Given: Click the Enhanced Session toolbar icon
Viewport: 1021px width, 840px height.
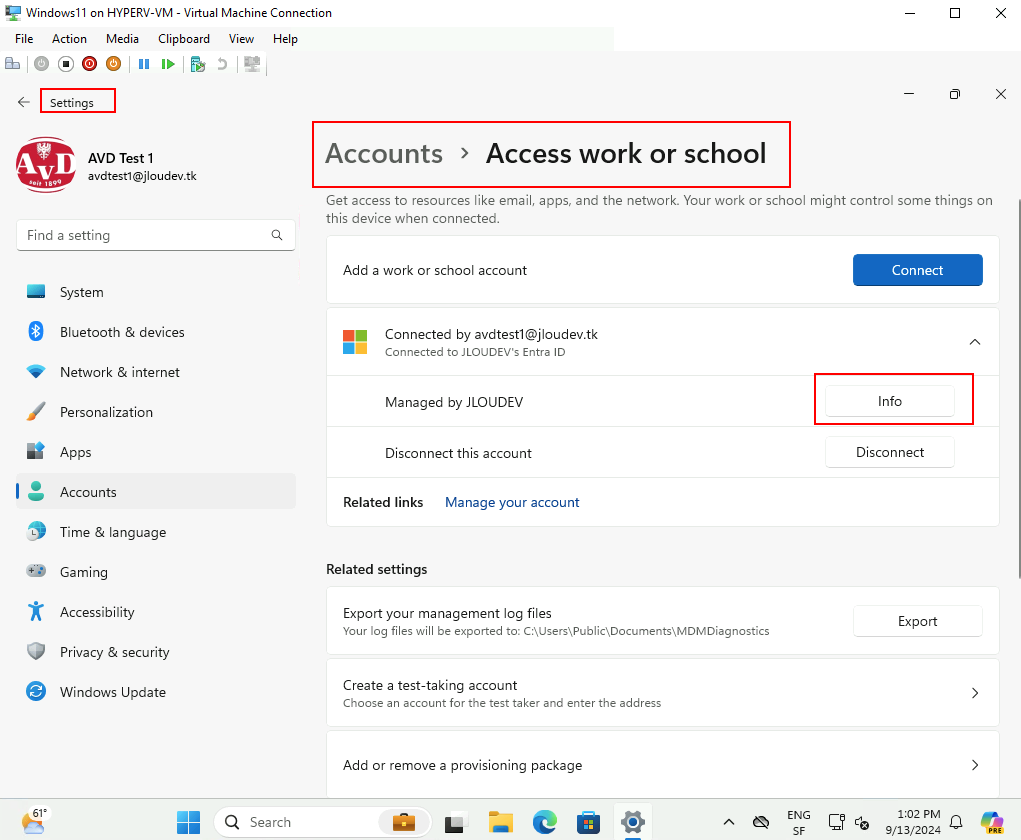Looking at the screenshot, I should click(252, 64).
